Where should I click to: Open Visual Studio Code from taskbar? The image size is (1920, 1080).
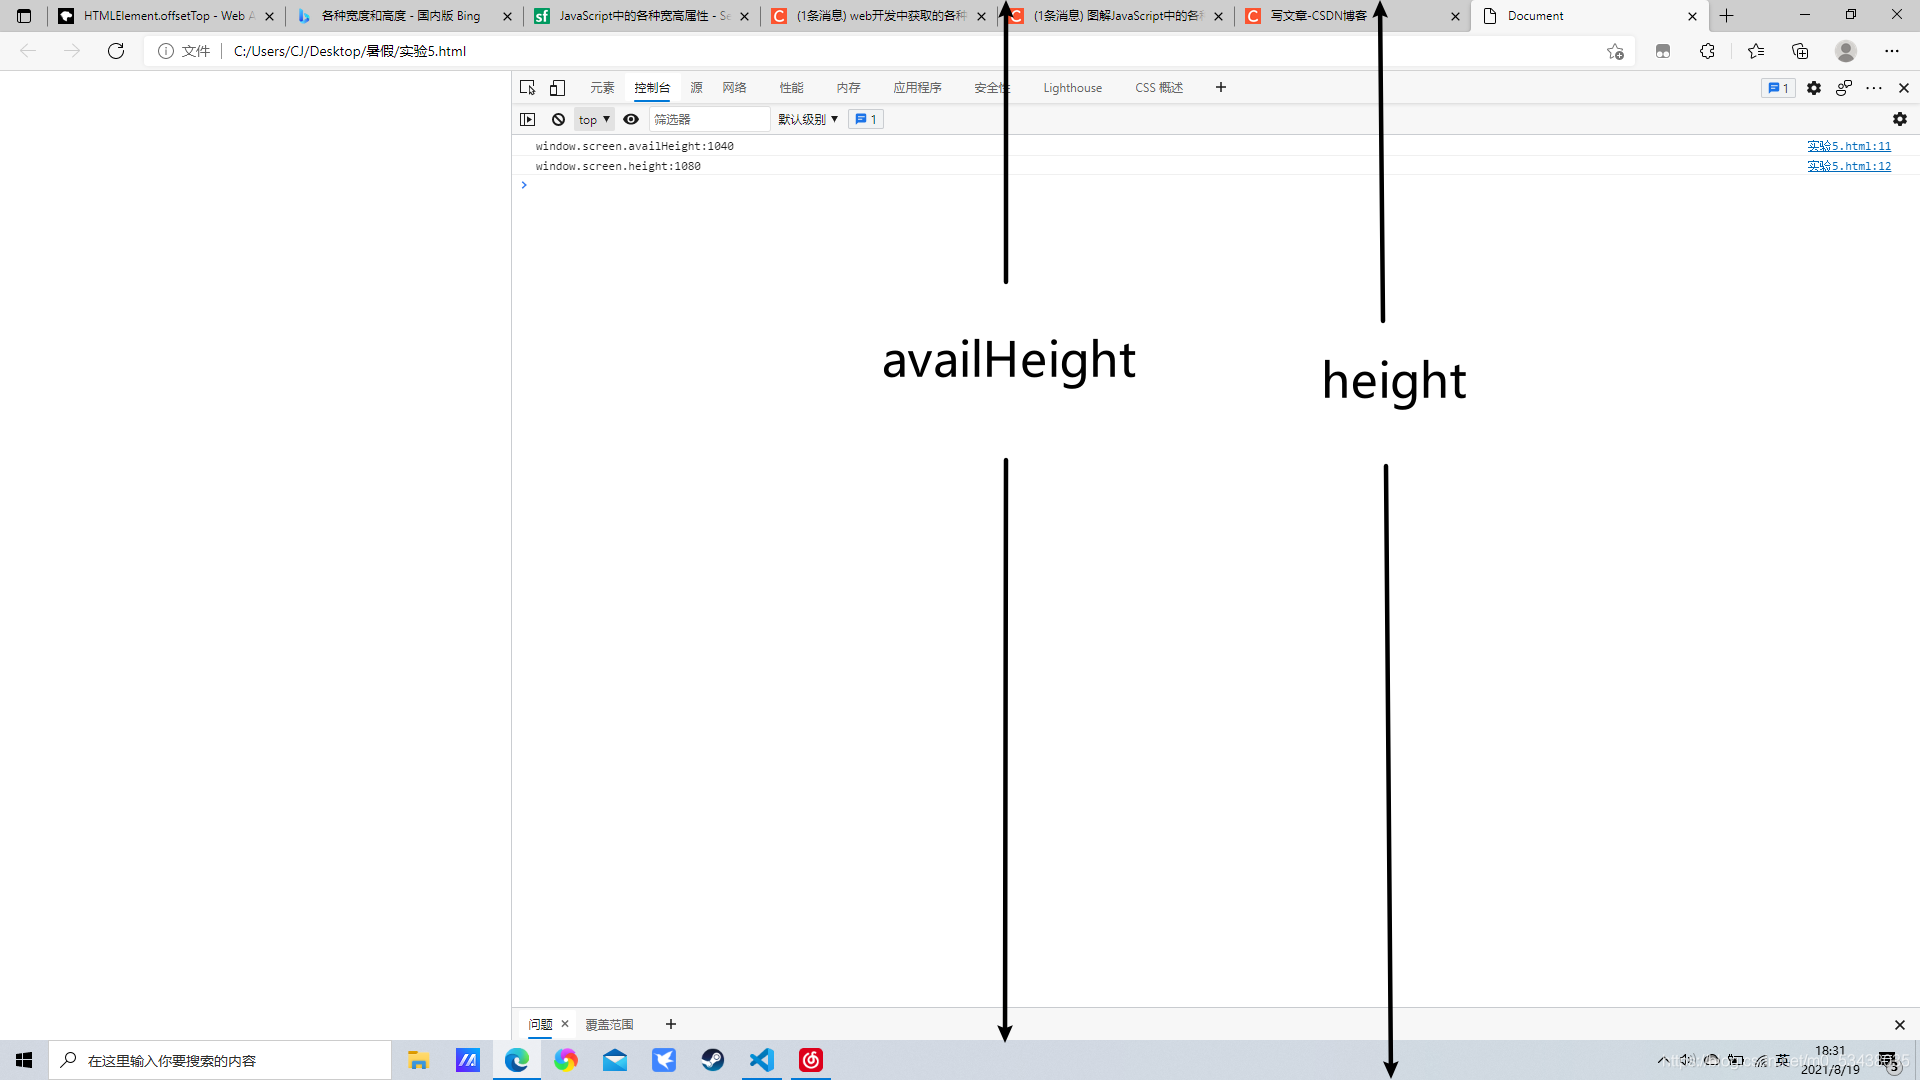tap(762, 1060)
